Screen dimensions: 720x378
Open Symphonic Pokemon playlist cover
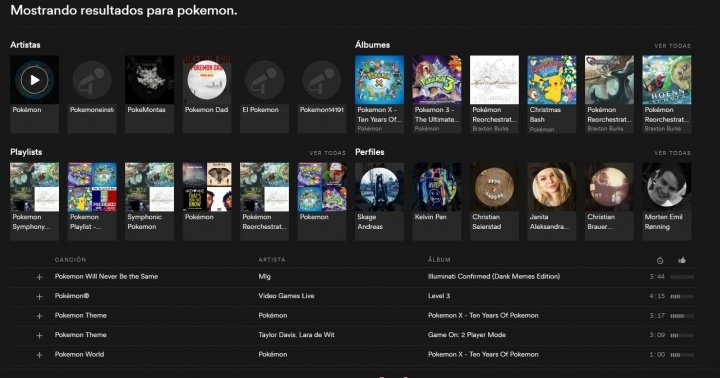[149, 187]
